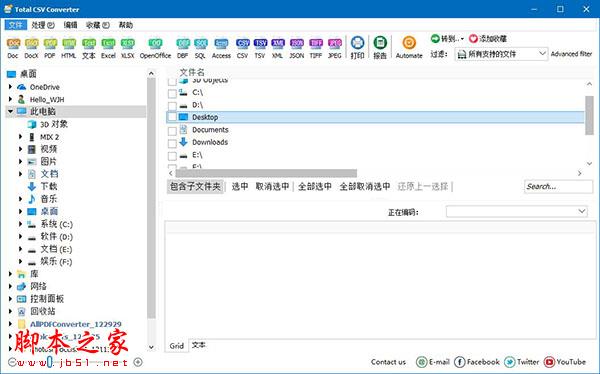
Task: Tick the Documents checkbox
Action: pos(172,131)
